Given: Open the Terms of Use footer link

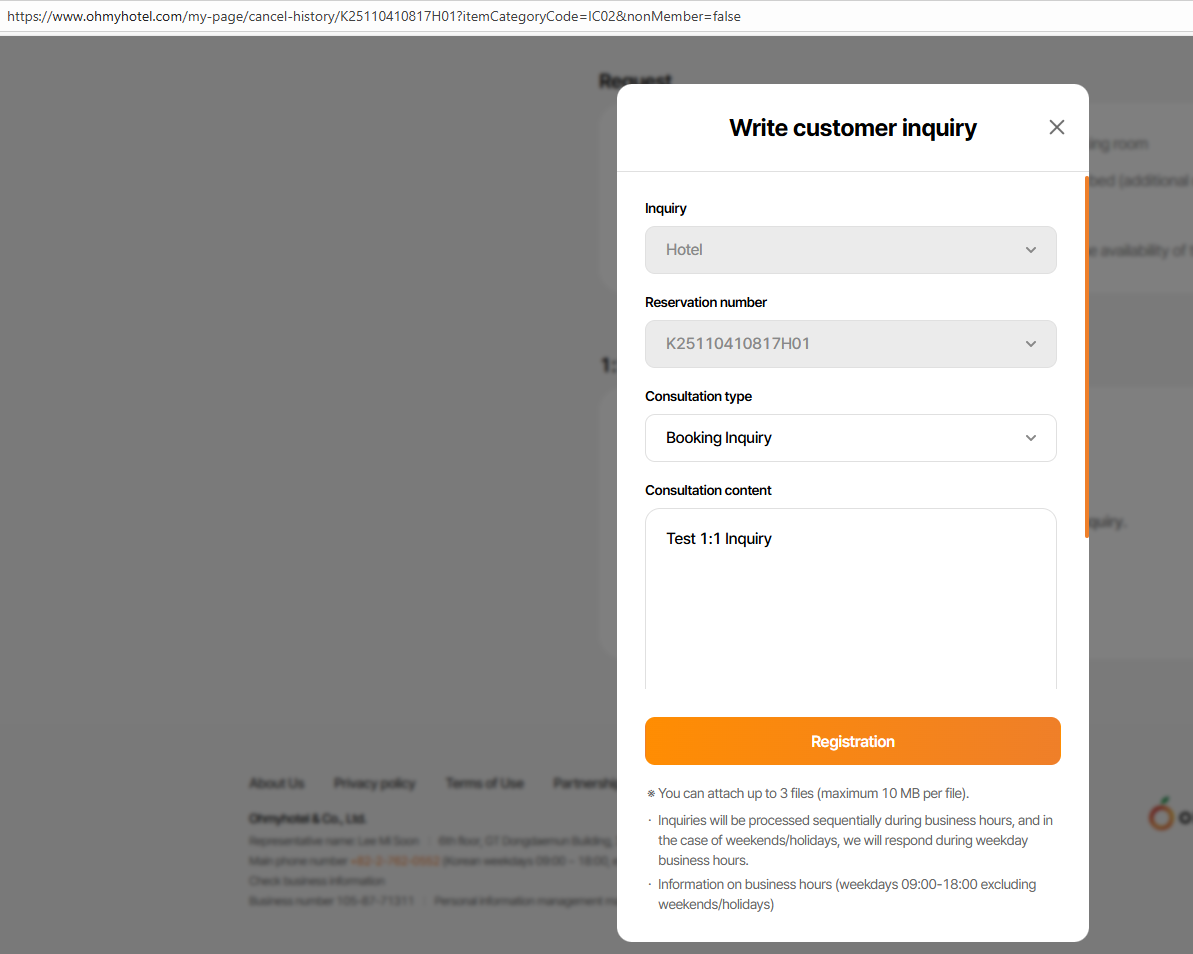Looking at the screenshot, I should (x=484, y=783).
